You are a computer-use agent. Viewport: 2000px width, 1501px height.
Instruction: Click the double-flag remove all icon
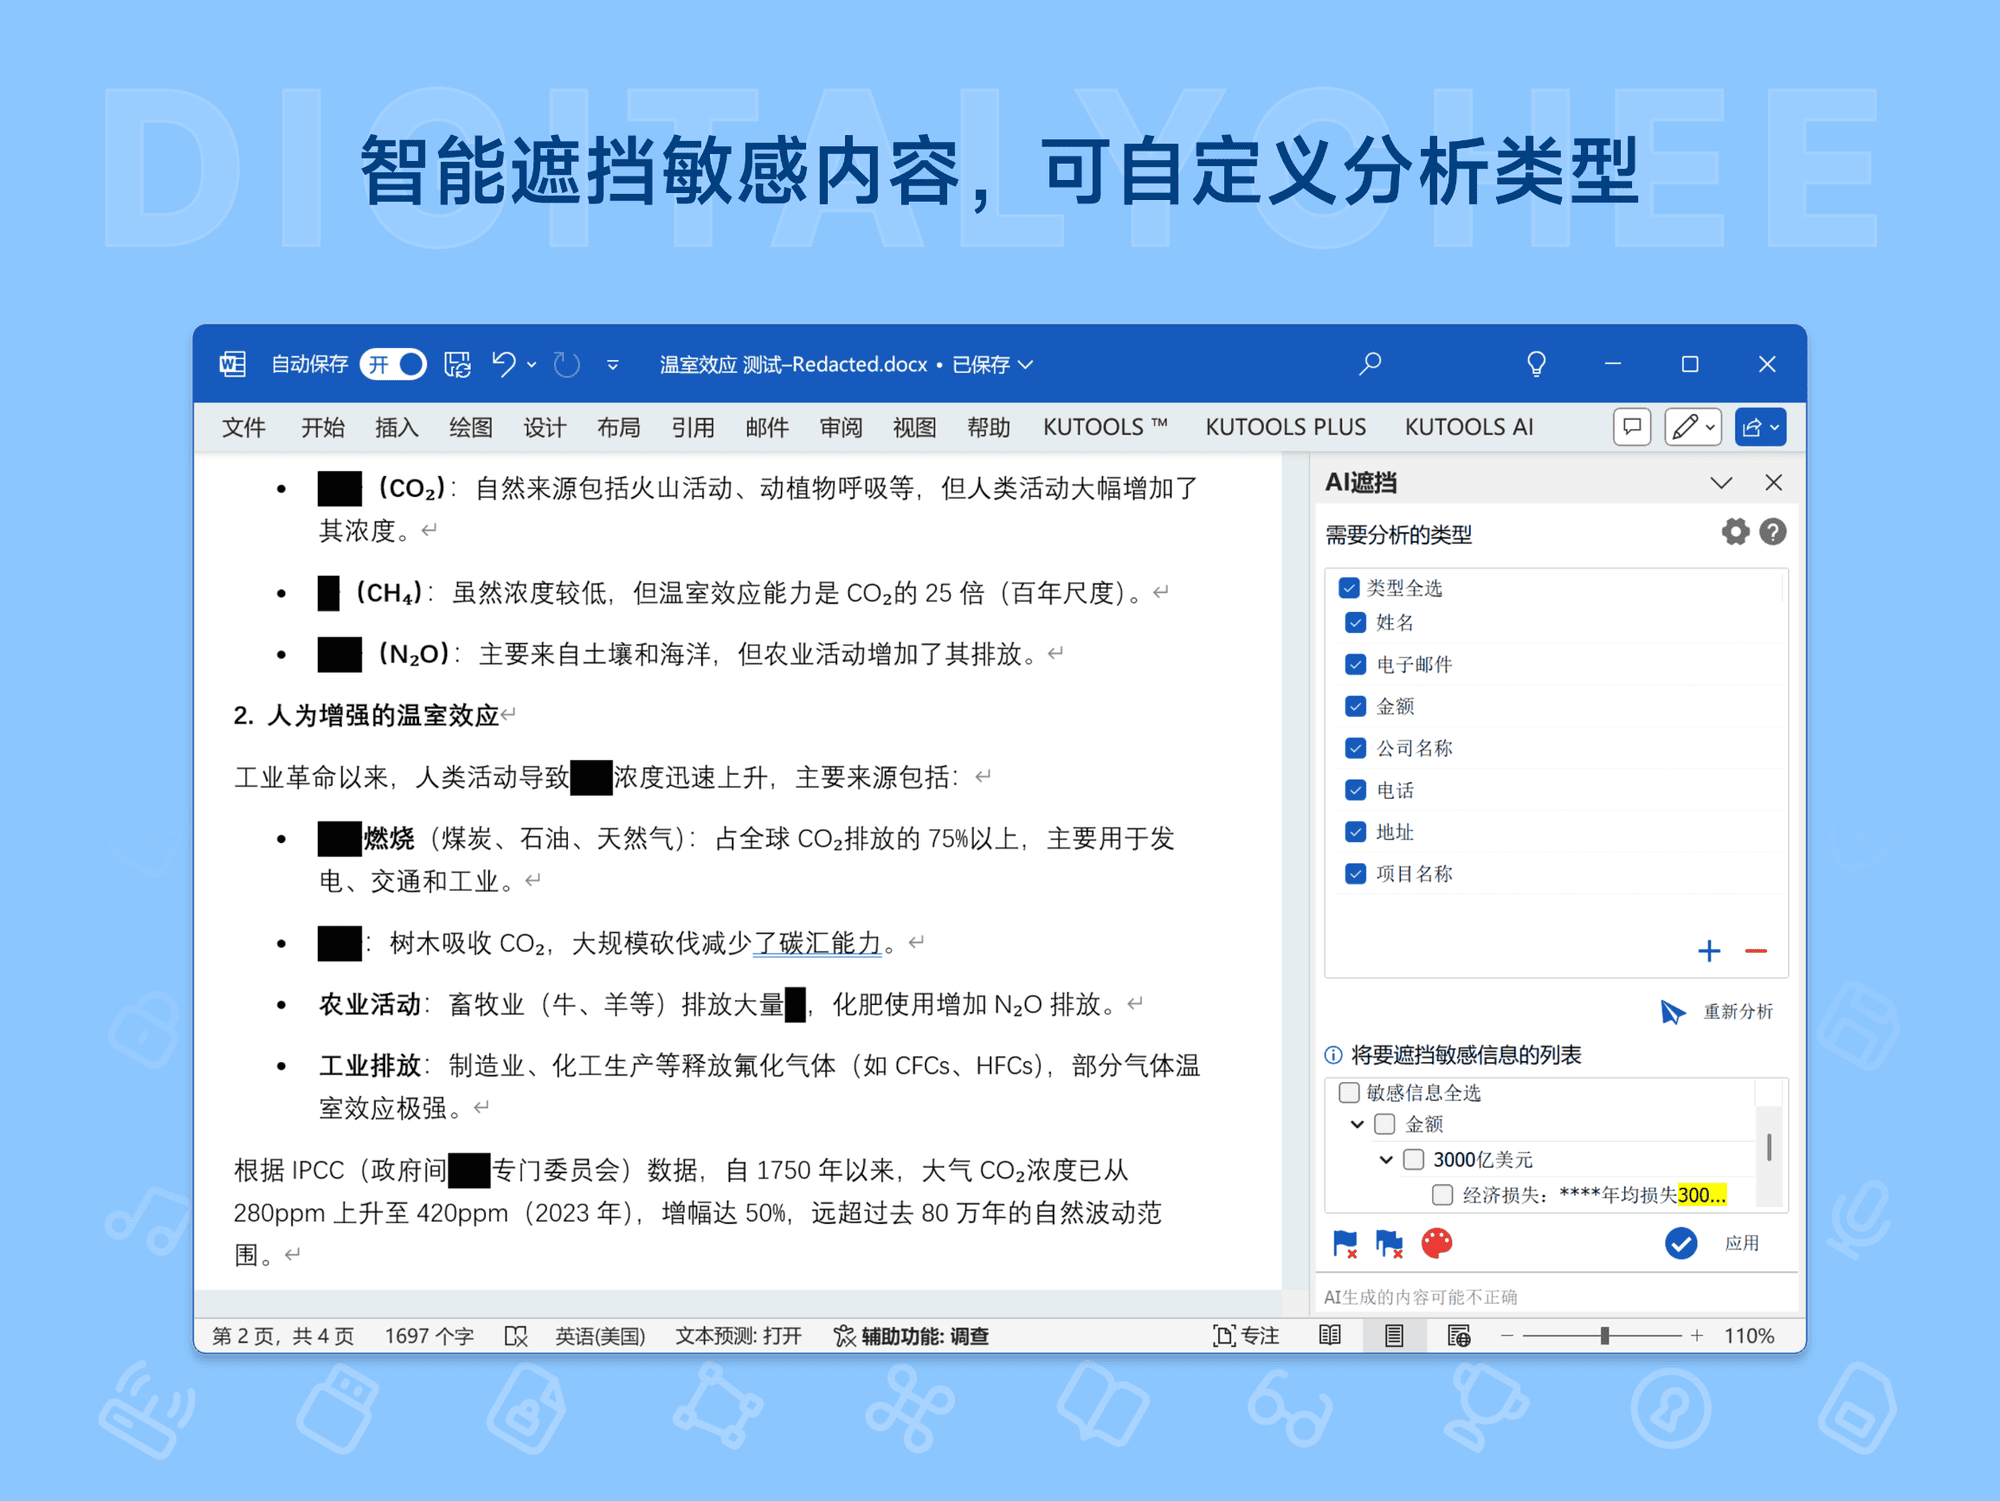[1389, 1243]
